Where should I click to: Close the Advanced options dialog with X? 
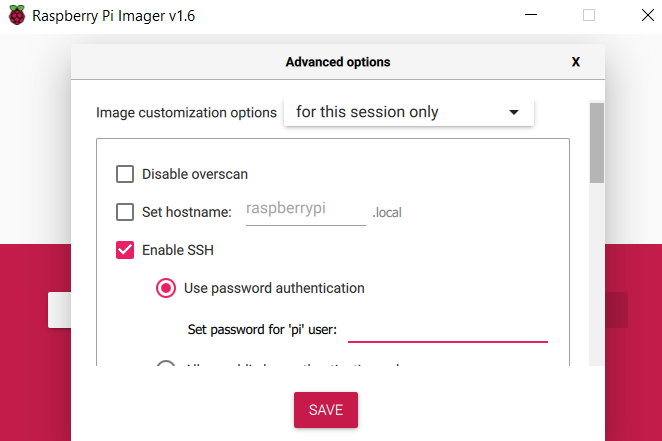[575, 62]
